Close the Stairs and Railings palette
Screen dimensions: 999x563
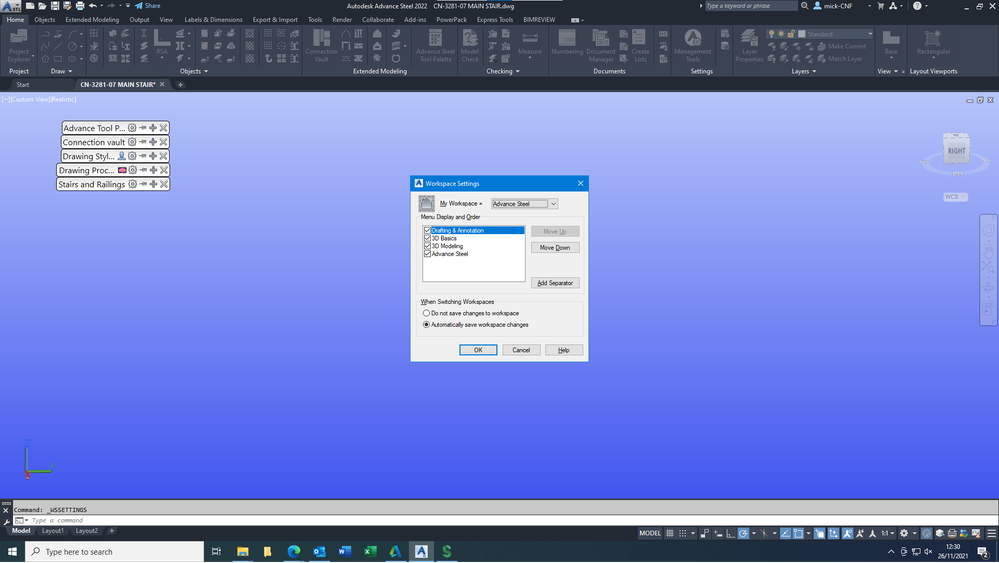pyautogui.click(x=164, y=184)
